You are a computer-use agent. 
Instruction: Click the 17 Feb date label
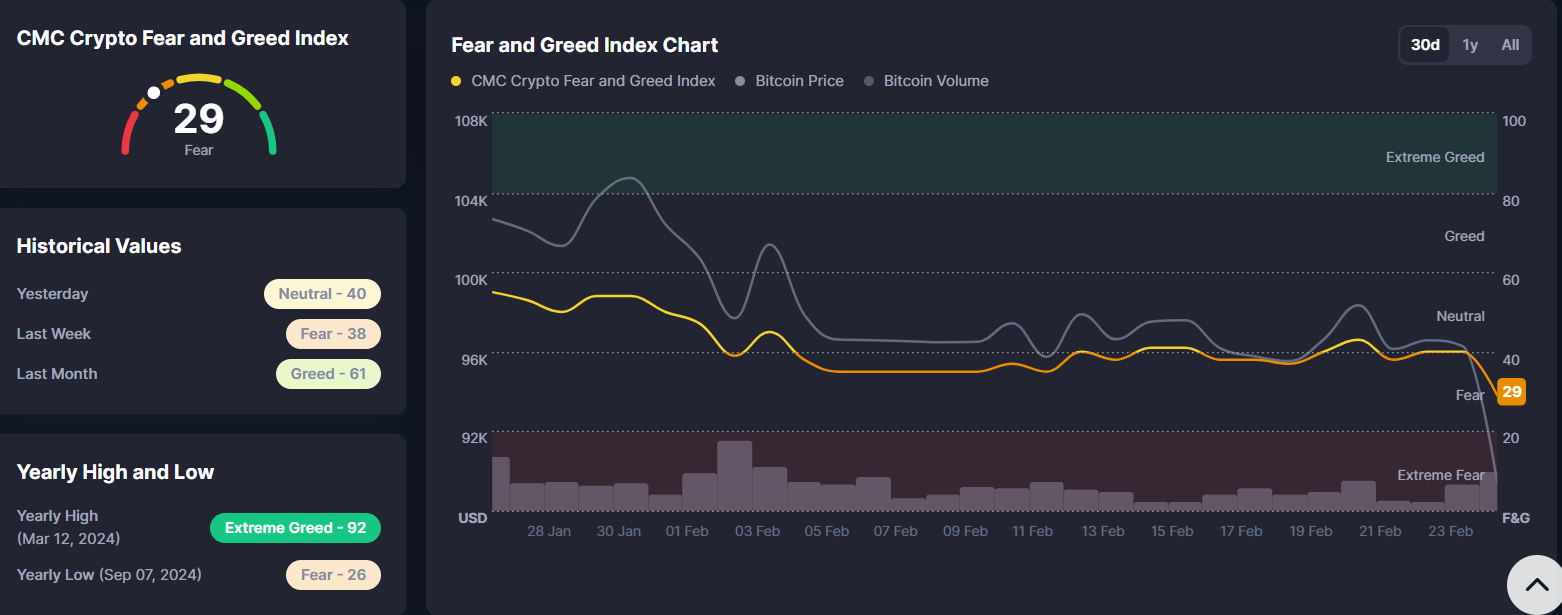click(x=1241, y=531)
